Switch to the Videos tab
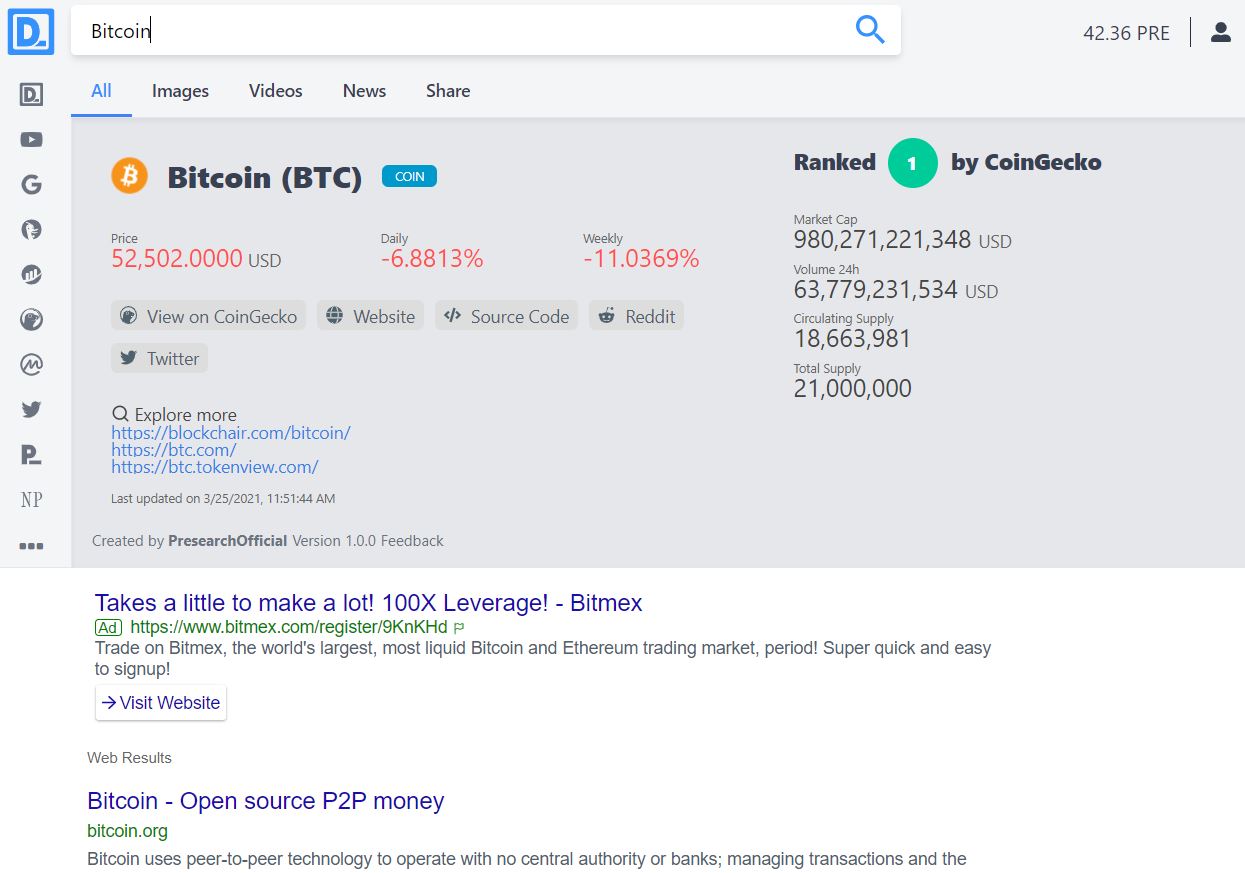This screenshot has height=873, width=1245. point(276,91)
